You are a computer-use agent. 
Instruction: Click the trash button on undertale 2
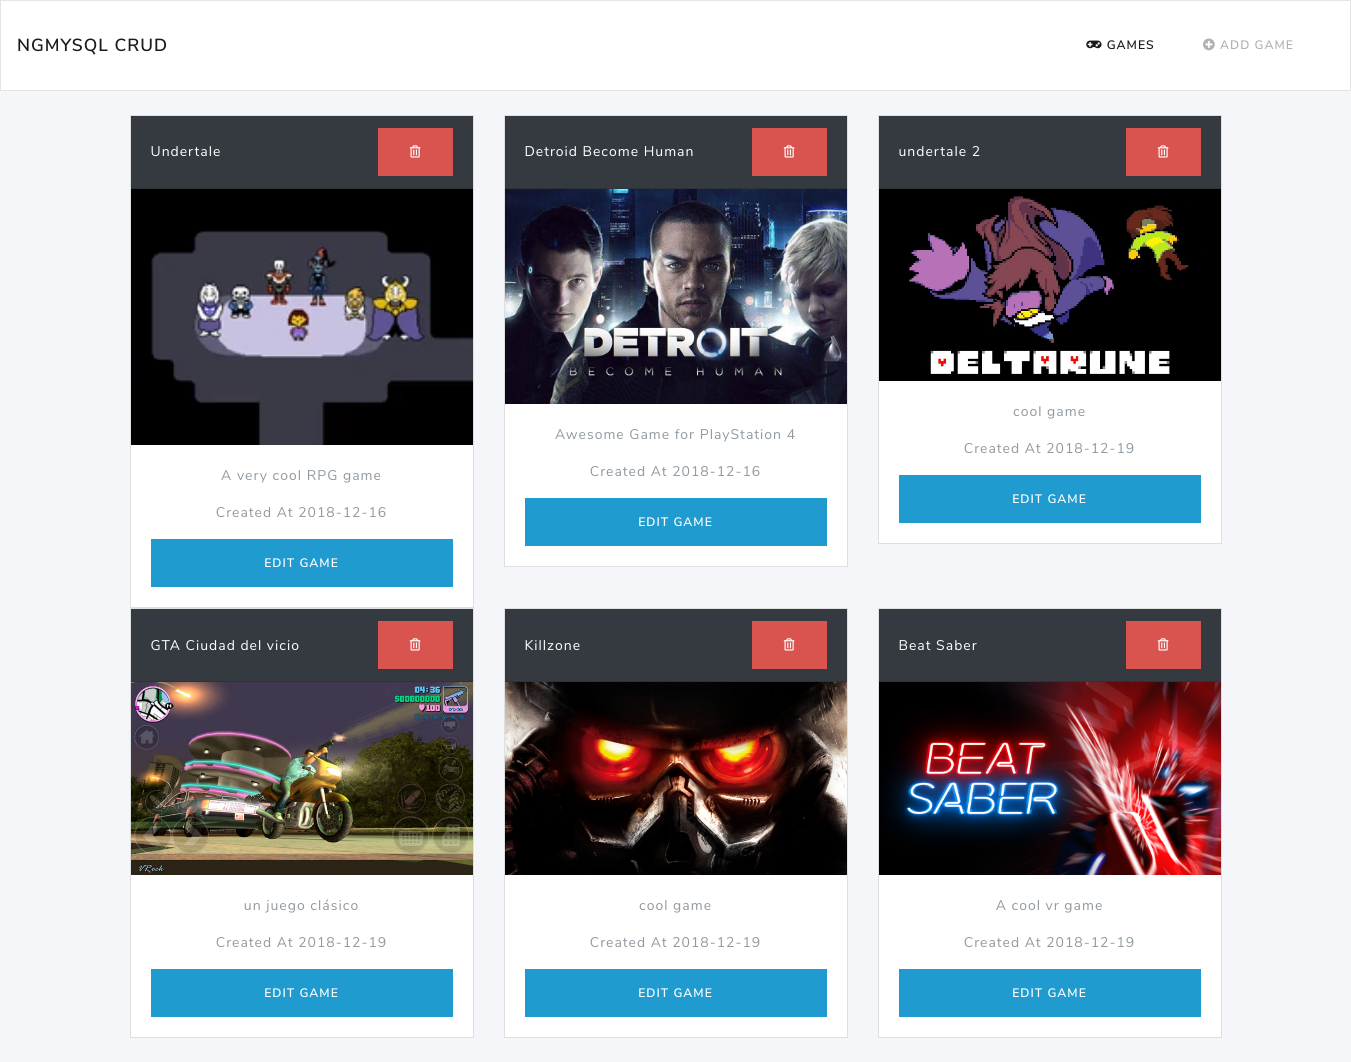click(x=1163, y=152)
